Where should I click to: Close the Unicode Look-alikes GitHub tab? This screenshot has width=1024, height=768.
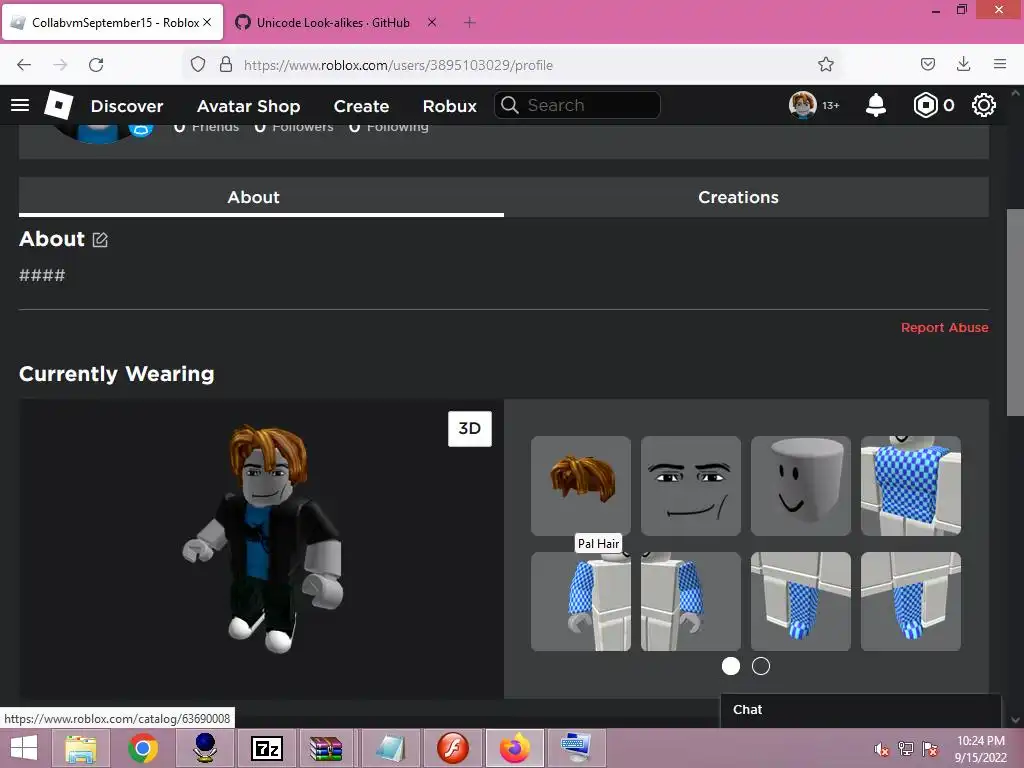[432, 22]
